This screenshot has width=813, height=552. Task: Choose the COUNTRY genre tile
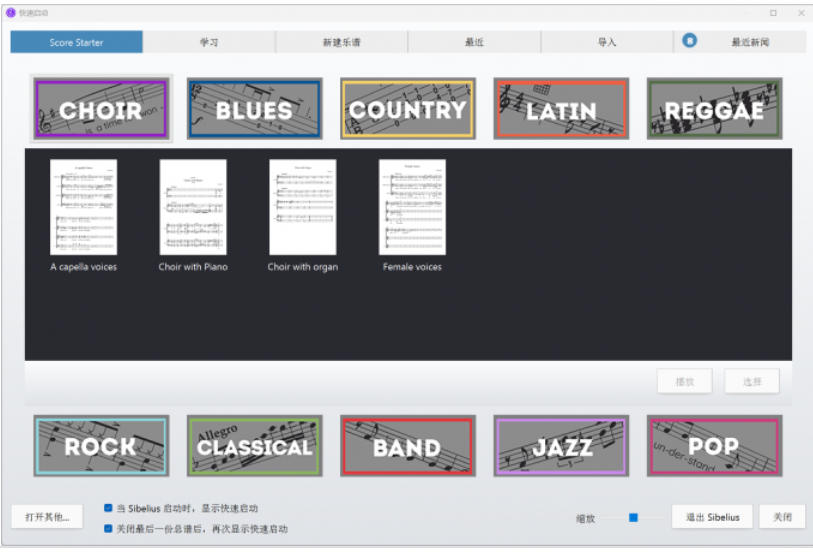(x=408, y=109)
